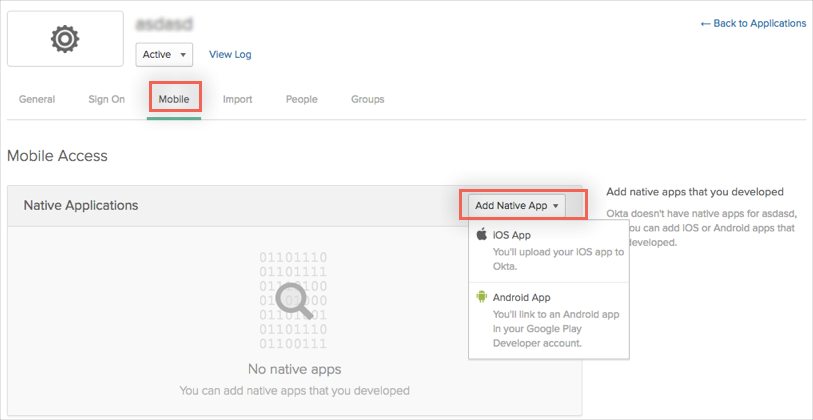The width and height of the screenshot is (813, 420).
Task: Click the gear app logo icon
Action: 65,39
